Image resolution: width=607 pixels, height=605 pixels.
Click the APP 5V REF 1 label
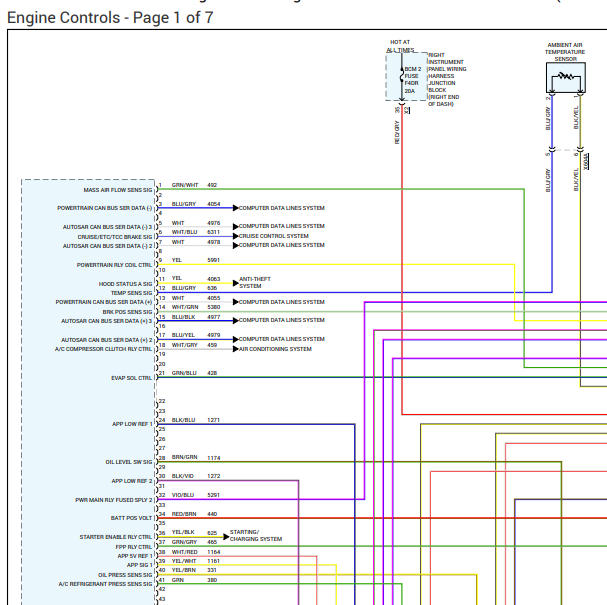(x=135, y=556)
